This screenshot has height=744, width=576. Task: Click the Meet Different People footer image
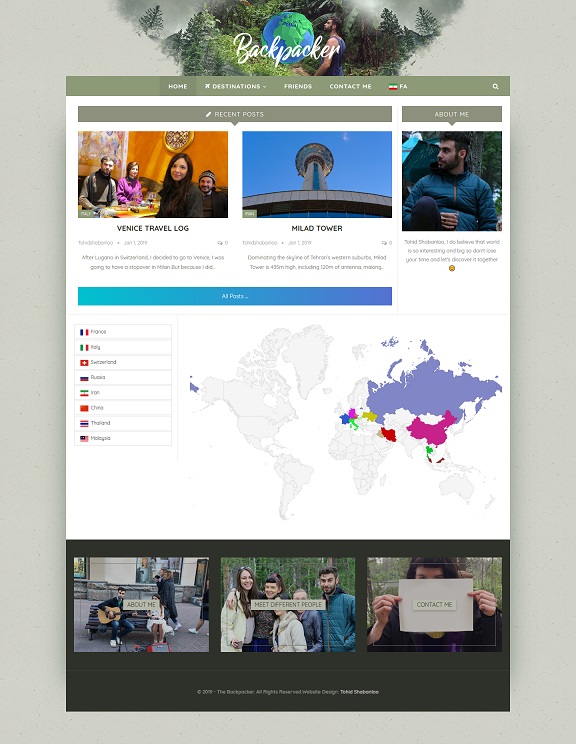click(x=288, y=604)
